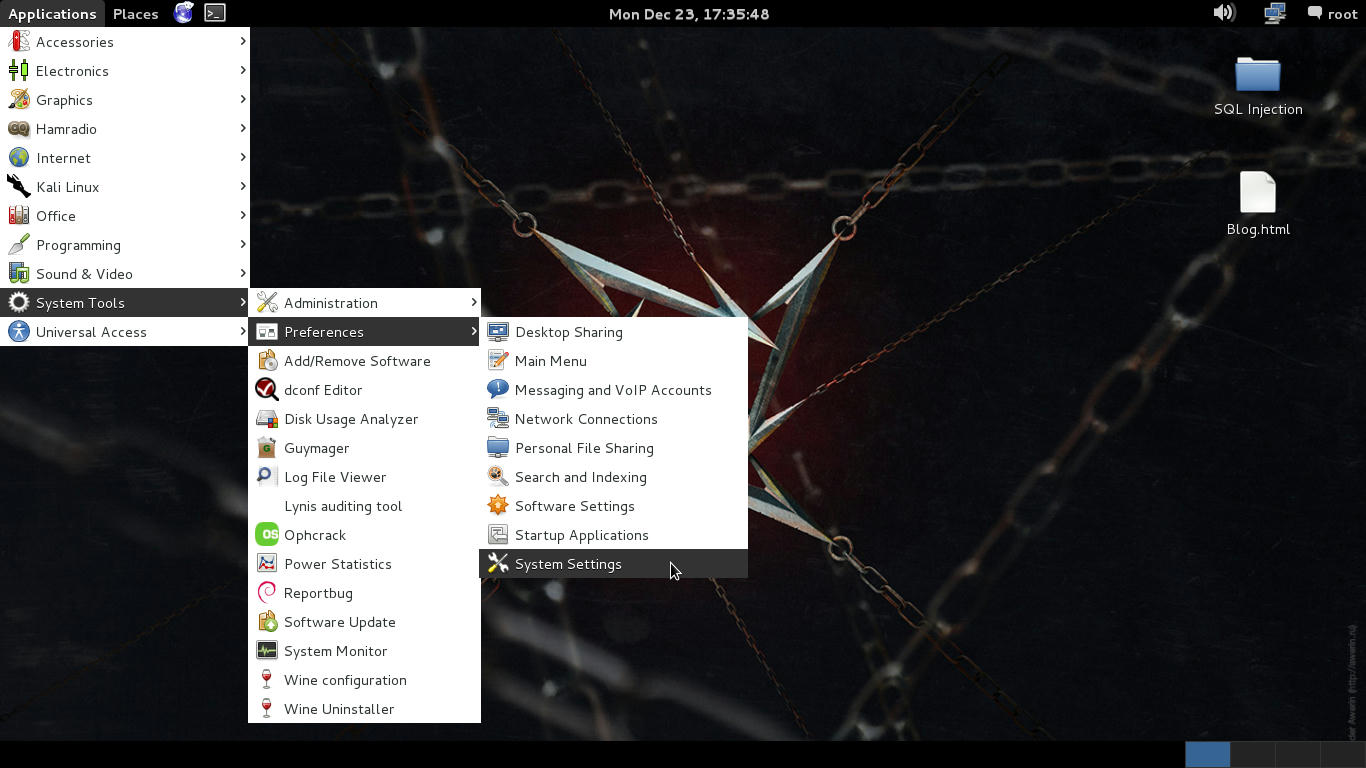
Task: Click the dconf Editor icon
Action: click(267, 390)
